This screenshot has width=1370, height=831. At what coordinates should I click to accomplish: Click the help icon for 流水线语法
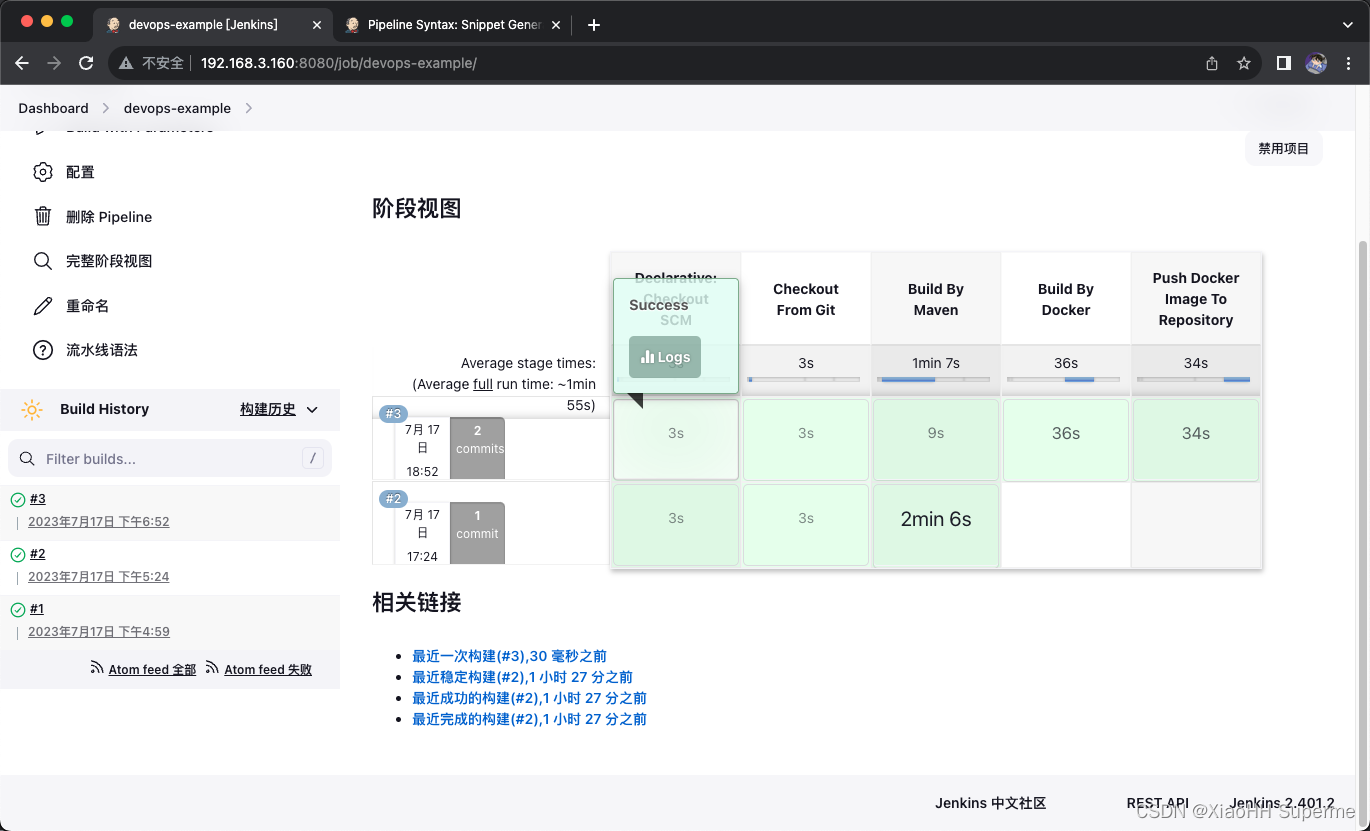42,350
